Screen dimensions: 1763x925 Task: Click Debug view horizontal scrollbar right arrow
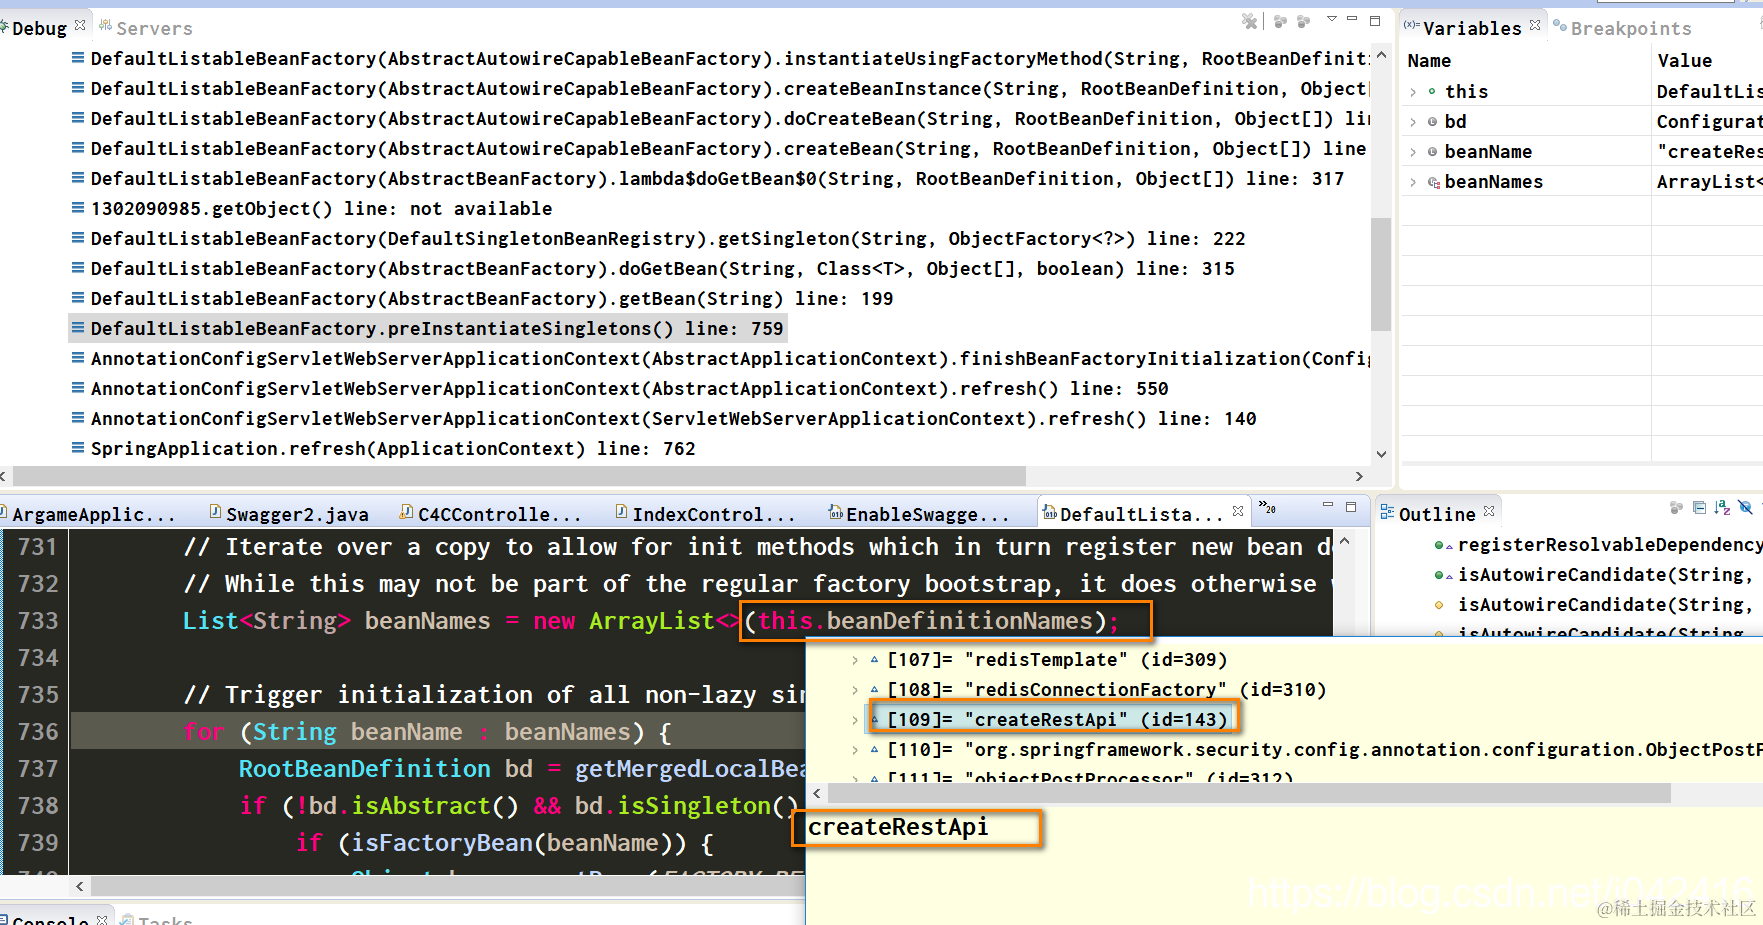point(1359,477)
